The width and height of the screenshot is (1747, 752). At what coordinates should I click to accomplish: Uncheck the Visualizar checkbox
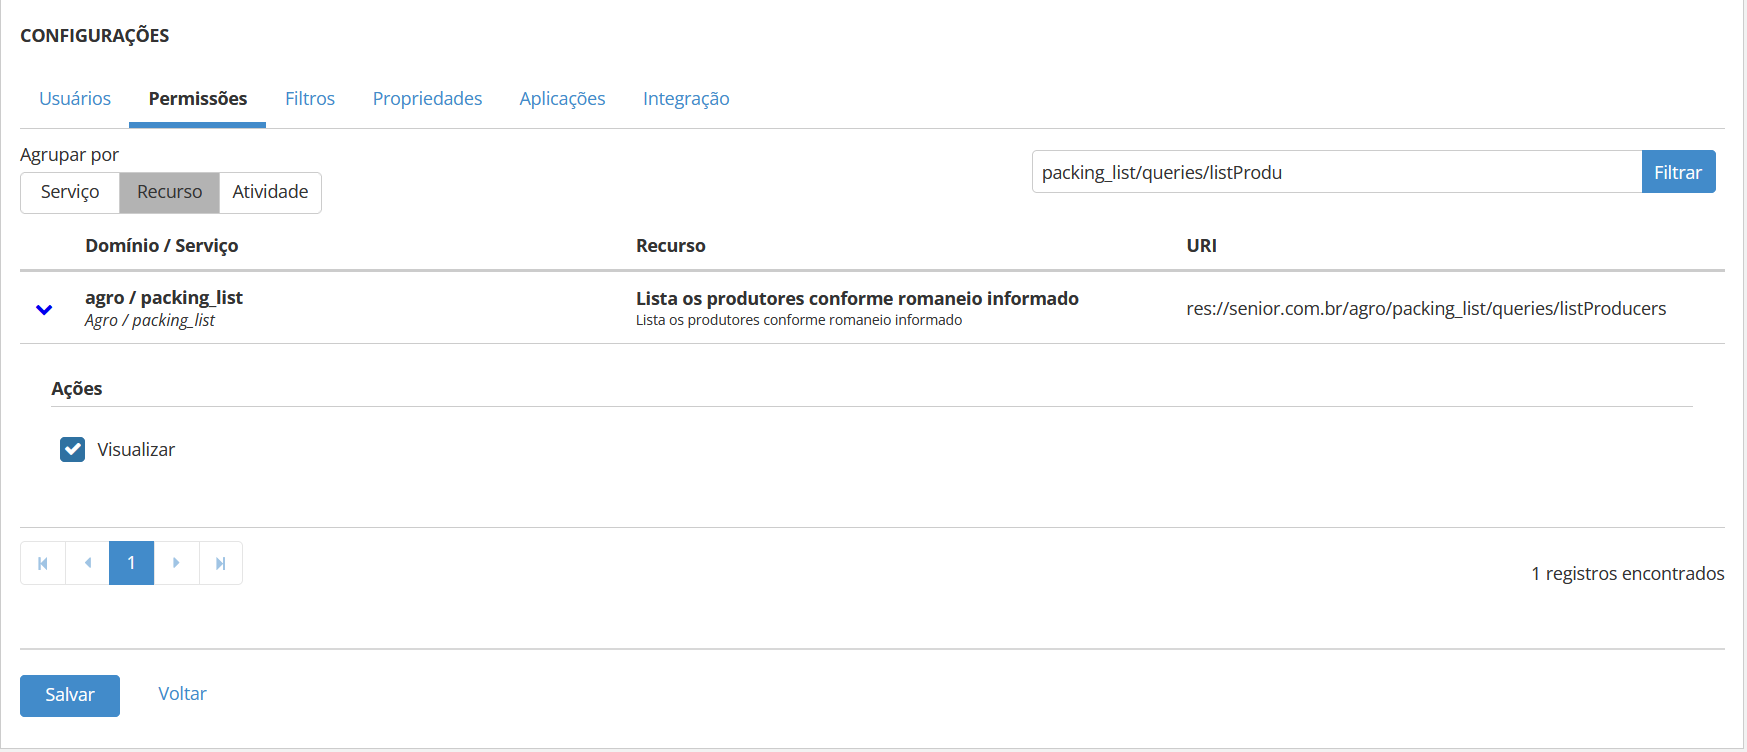[73, 450]
